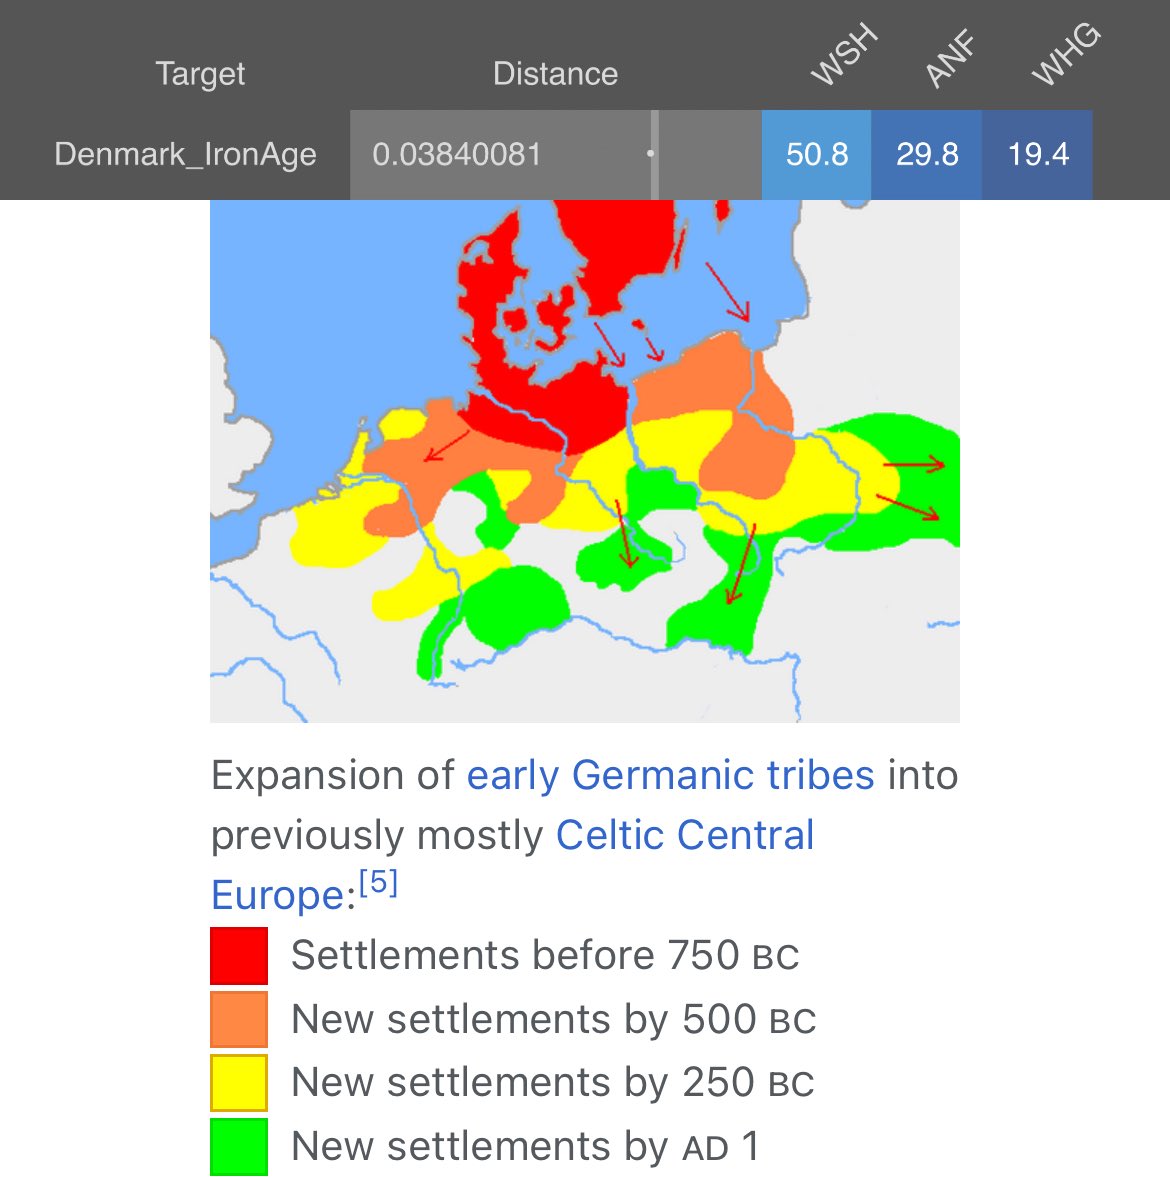Screen dimensions: 1170x1177
Task: Select the WSH column header
Action: 844,54
